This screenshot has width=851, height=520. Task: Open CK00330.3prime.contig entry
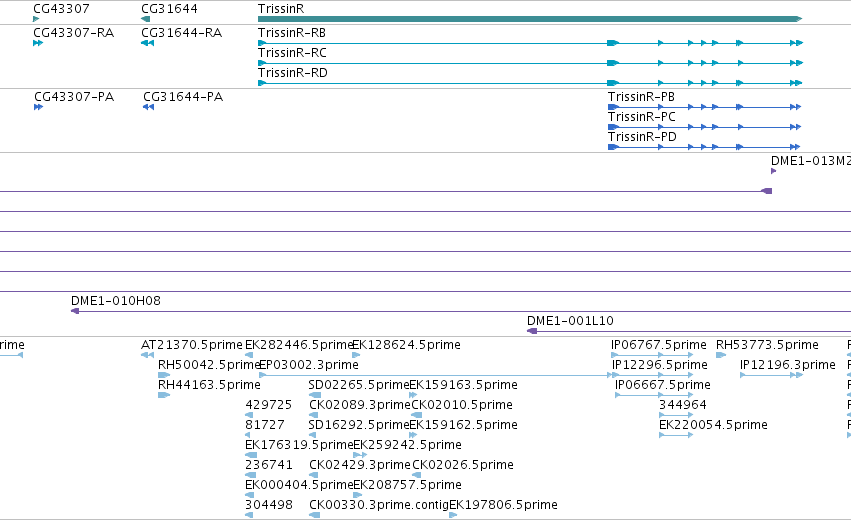379,506
